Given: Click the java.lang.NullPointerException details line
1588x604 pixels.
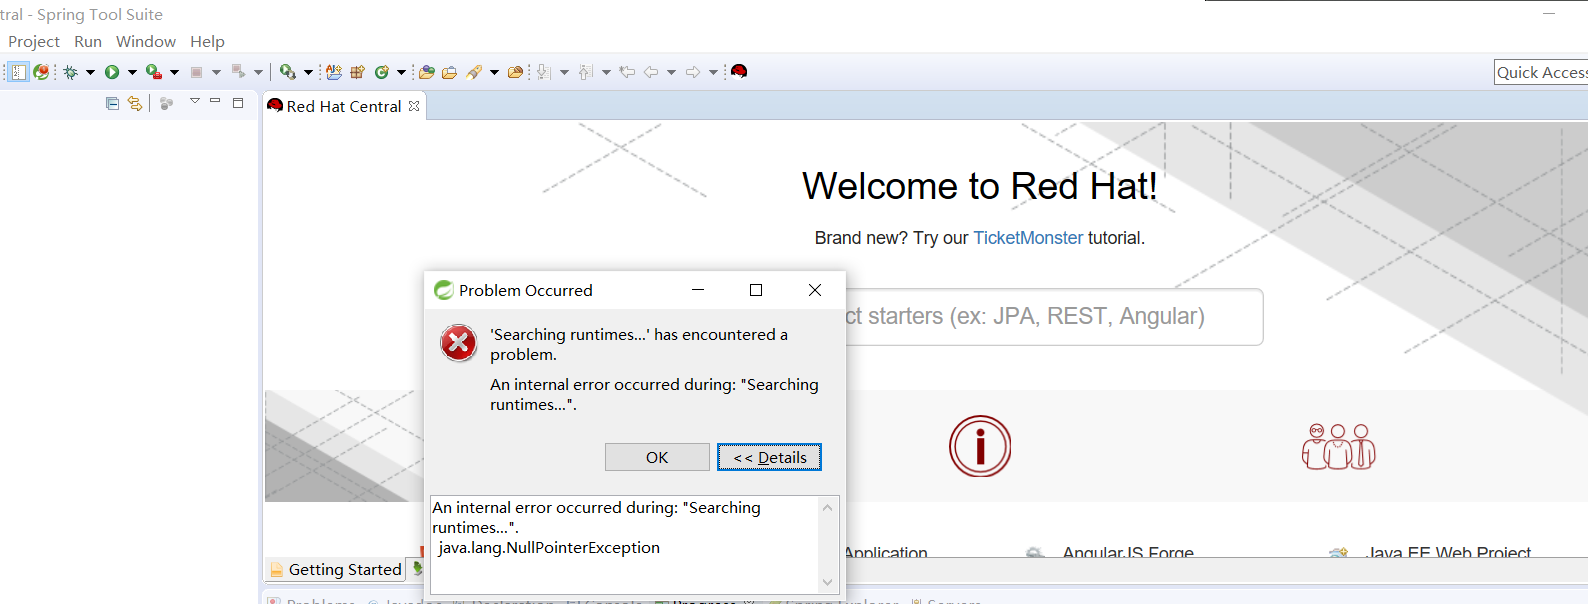Looking at the screenshot, I should 549,547.
